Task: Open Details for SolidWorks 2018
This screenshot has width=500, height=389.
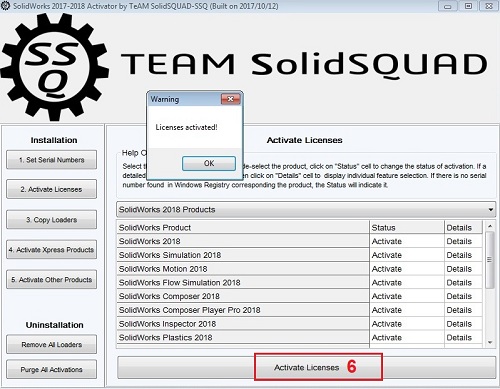Action: coord(463,241)
